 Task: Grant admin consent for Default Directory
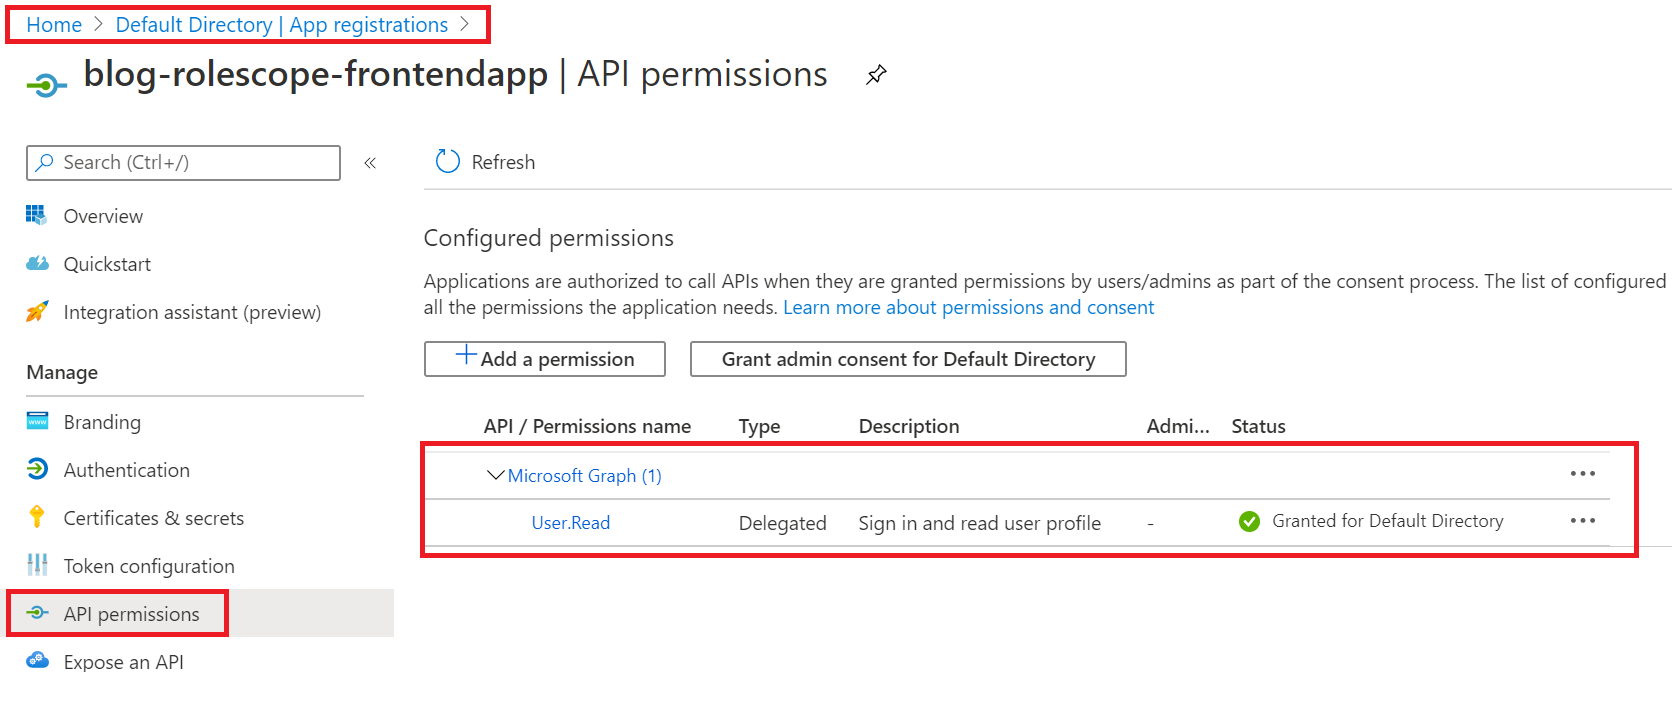[908, 359]
